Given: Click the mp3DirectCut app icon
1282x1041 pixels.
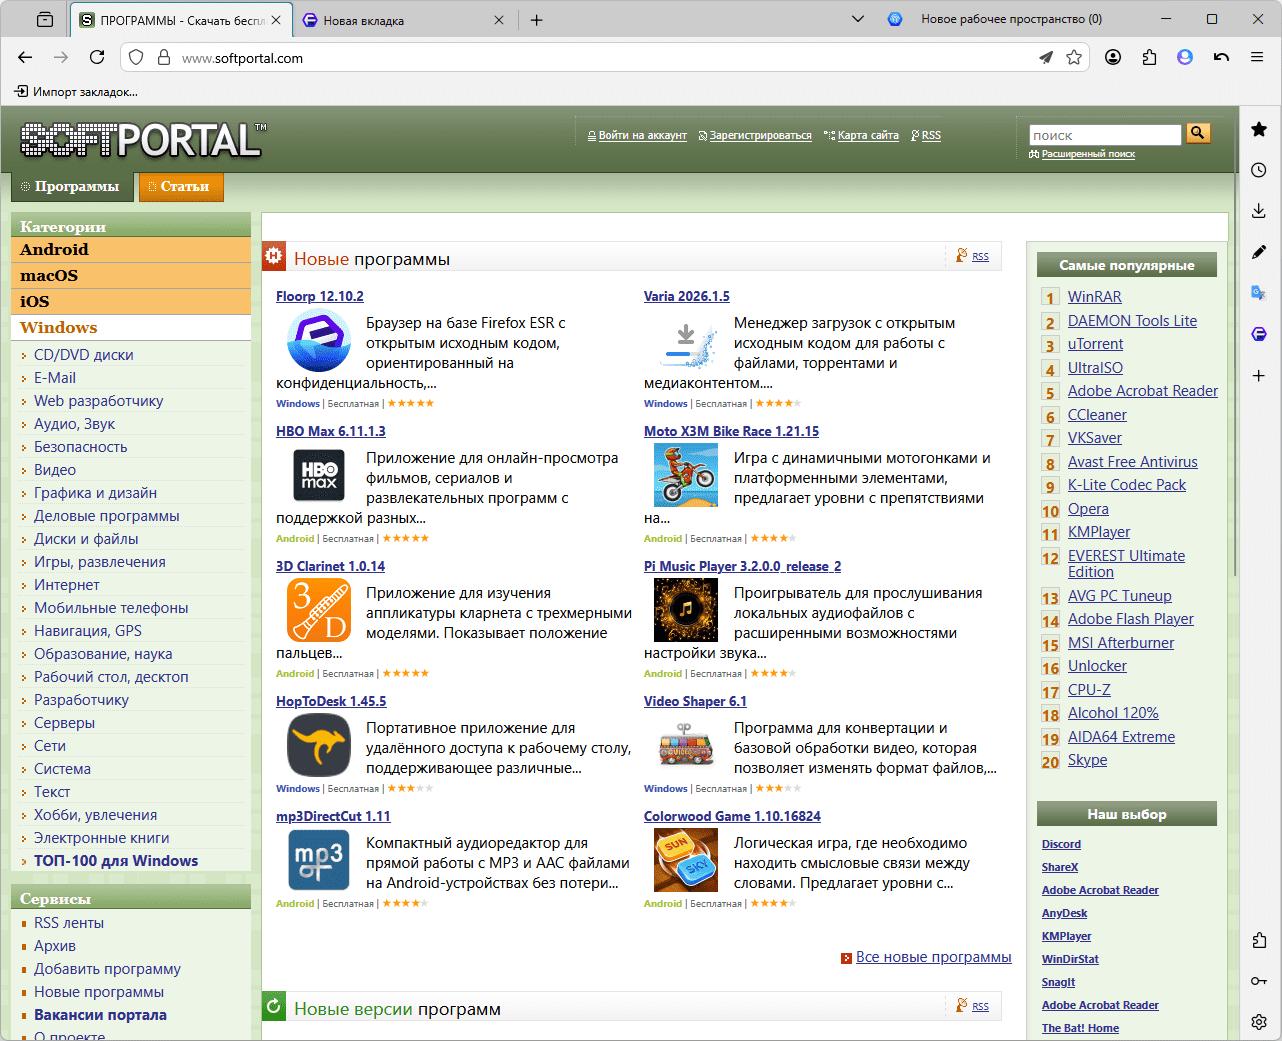Looking at the screenshot, I should [x=319, y=860].
